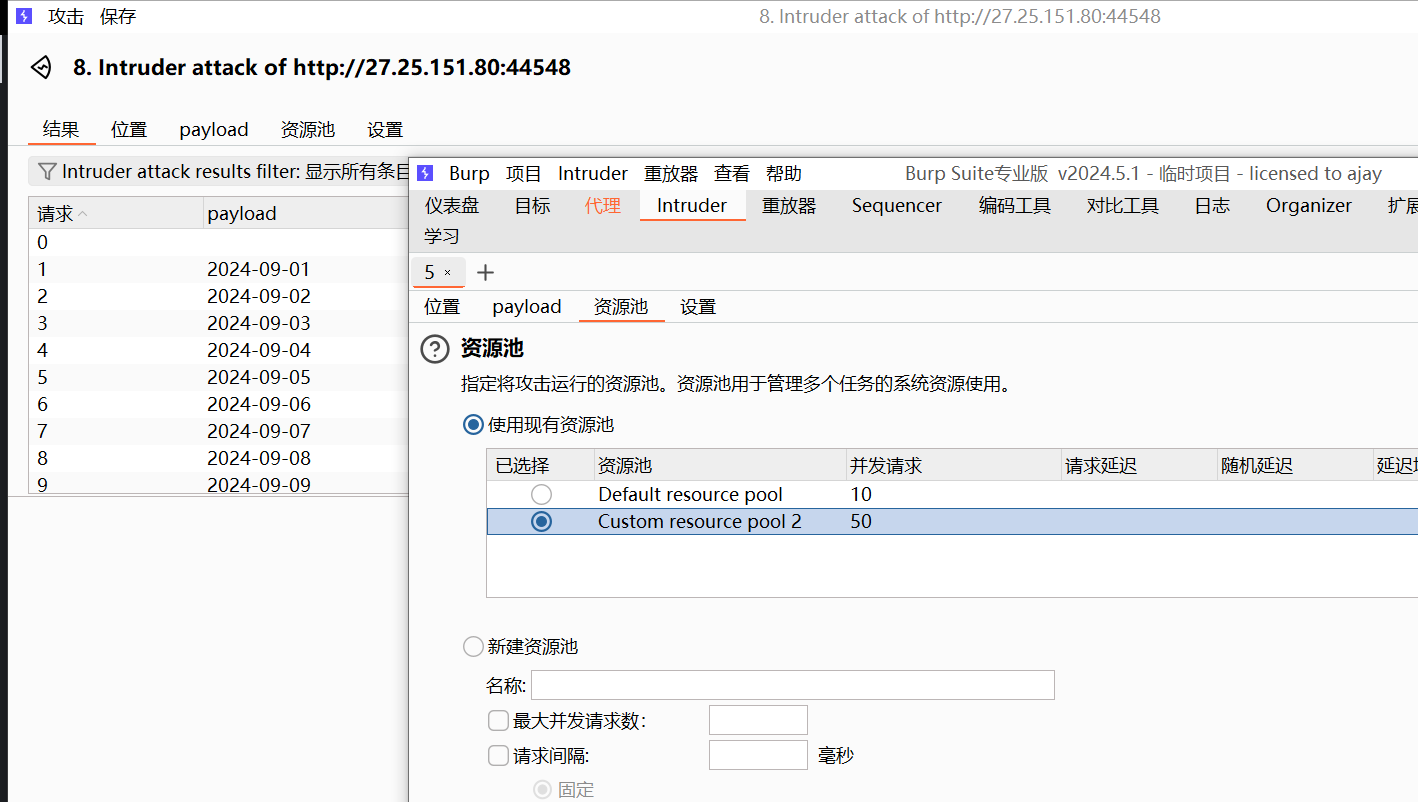Select the Custom resource pool 2 radio
Image resolution: width=1418 pixels, height=802 pixels.
(541, 521)
